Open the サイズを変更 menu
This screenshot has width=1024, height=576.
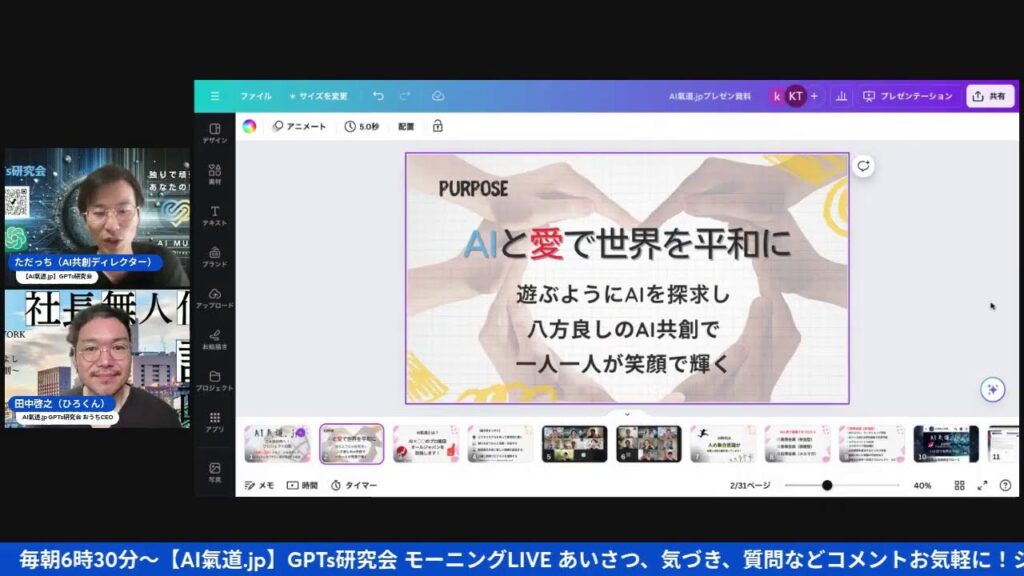[x=318, y=96]
